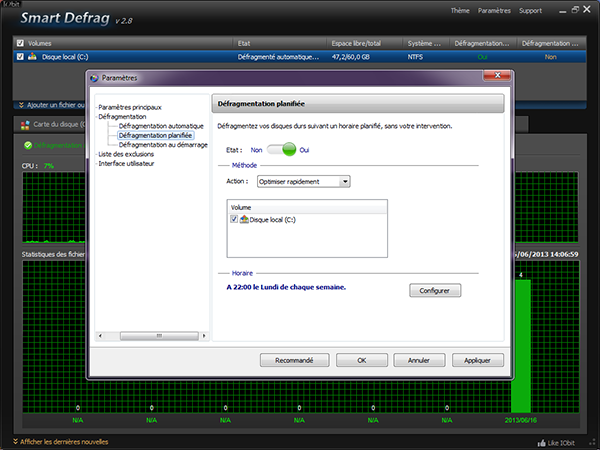The width and height of the screenshot is (600, 450).
Task: Toggle the select-all checkbox in the Volumes header
Action: [20, 44]
